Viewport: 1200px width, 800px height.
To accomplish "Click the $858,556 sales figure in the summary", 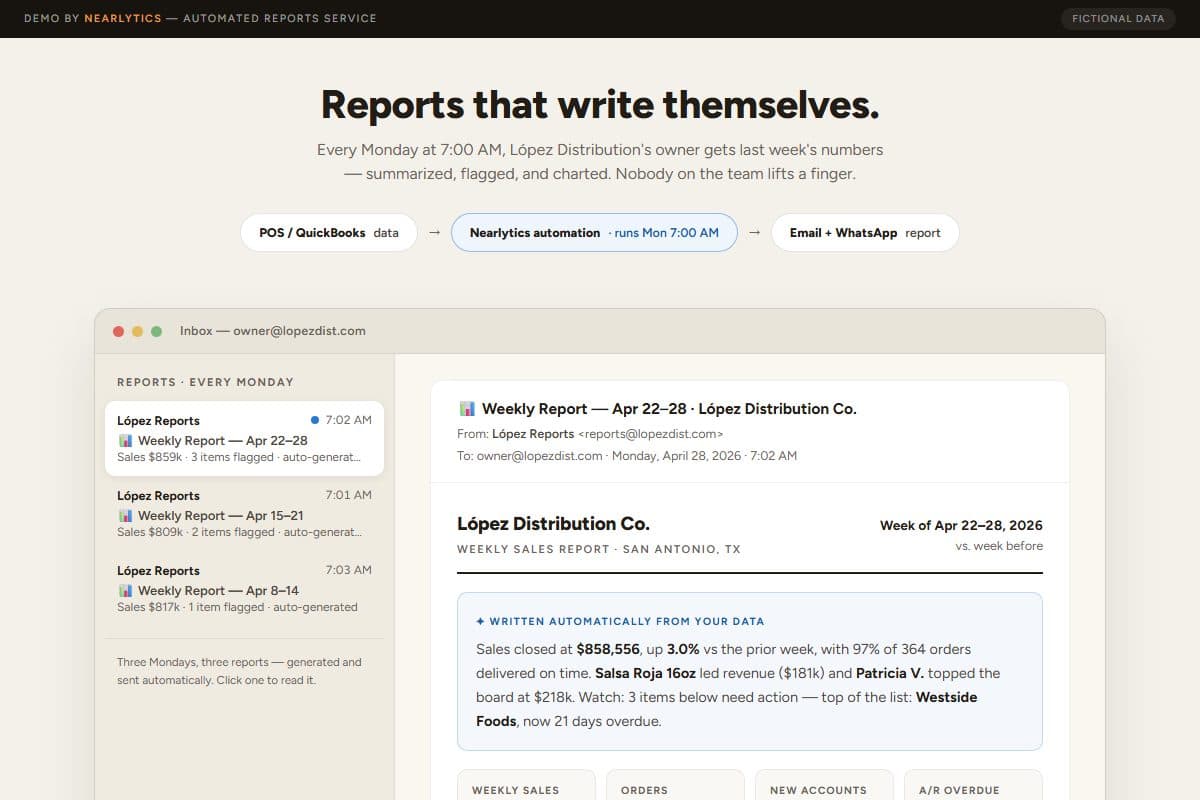I will click(x=608, y=649).
